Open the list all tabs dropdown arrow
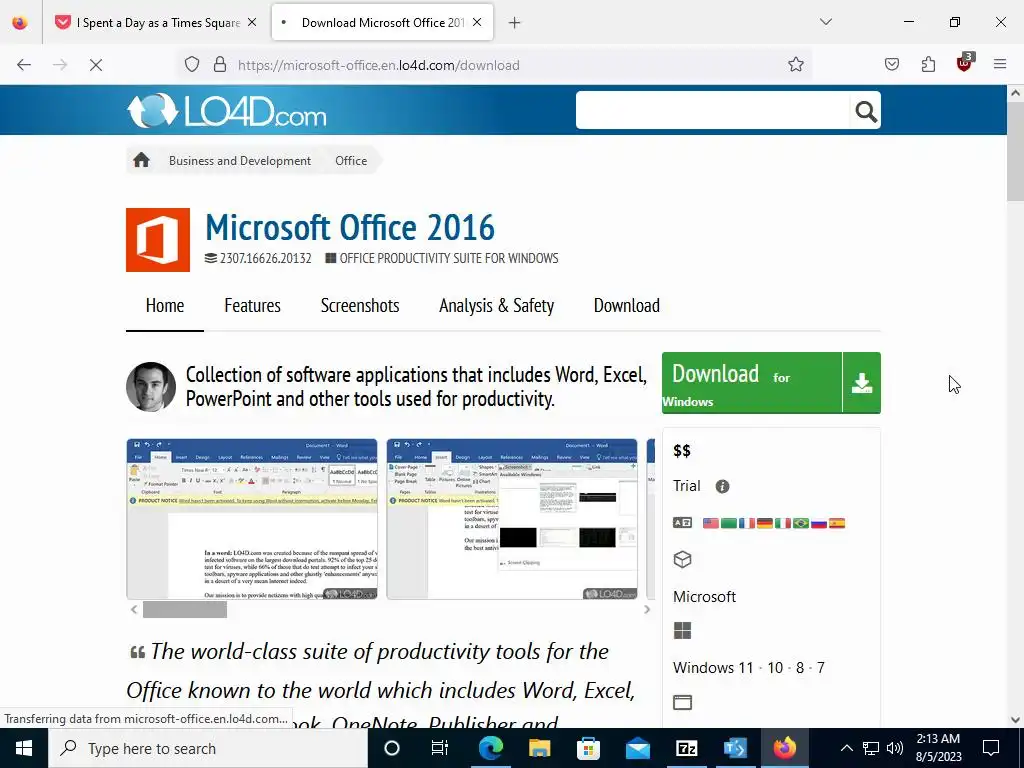Image resolution: width=1024 pixels, height=768 pixels. tap(826, 22)
